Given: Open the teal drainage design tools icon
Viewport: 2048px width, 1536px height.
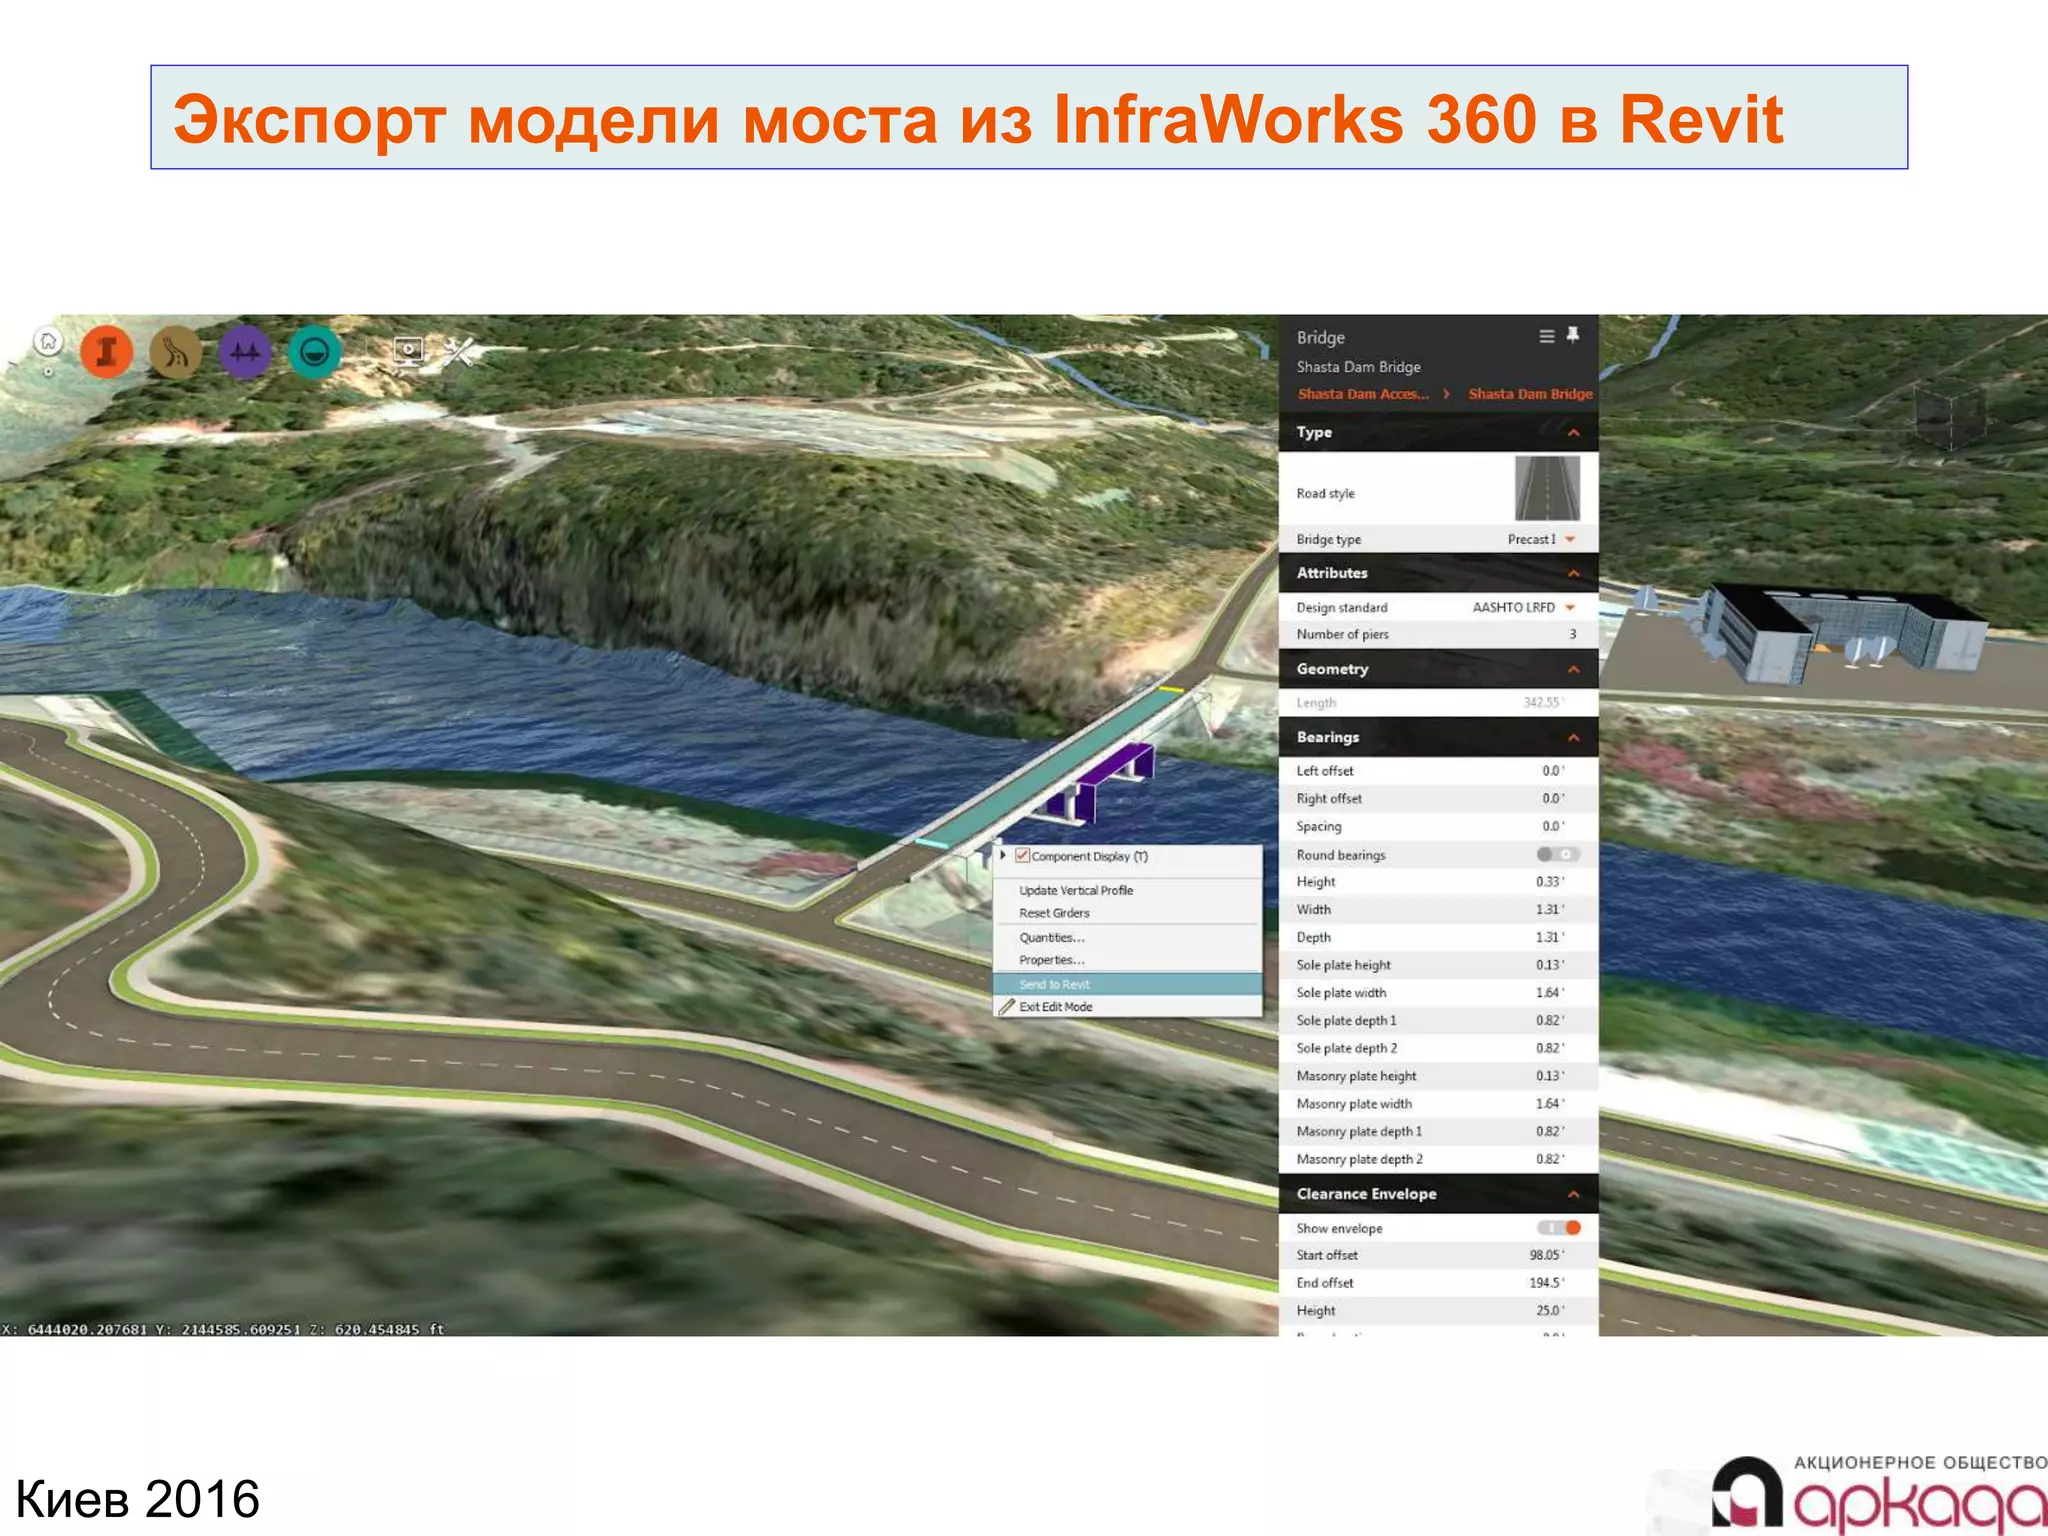Looking at the screenshot, I should pos(315,352).
